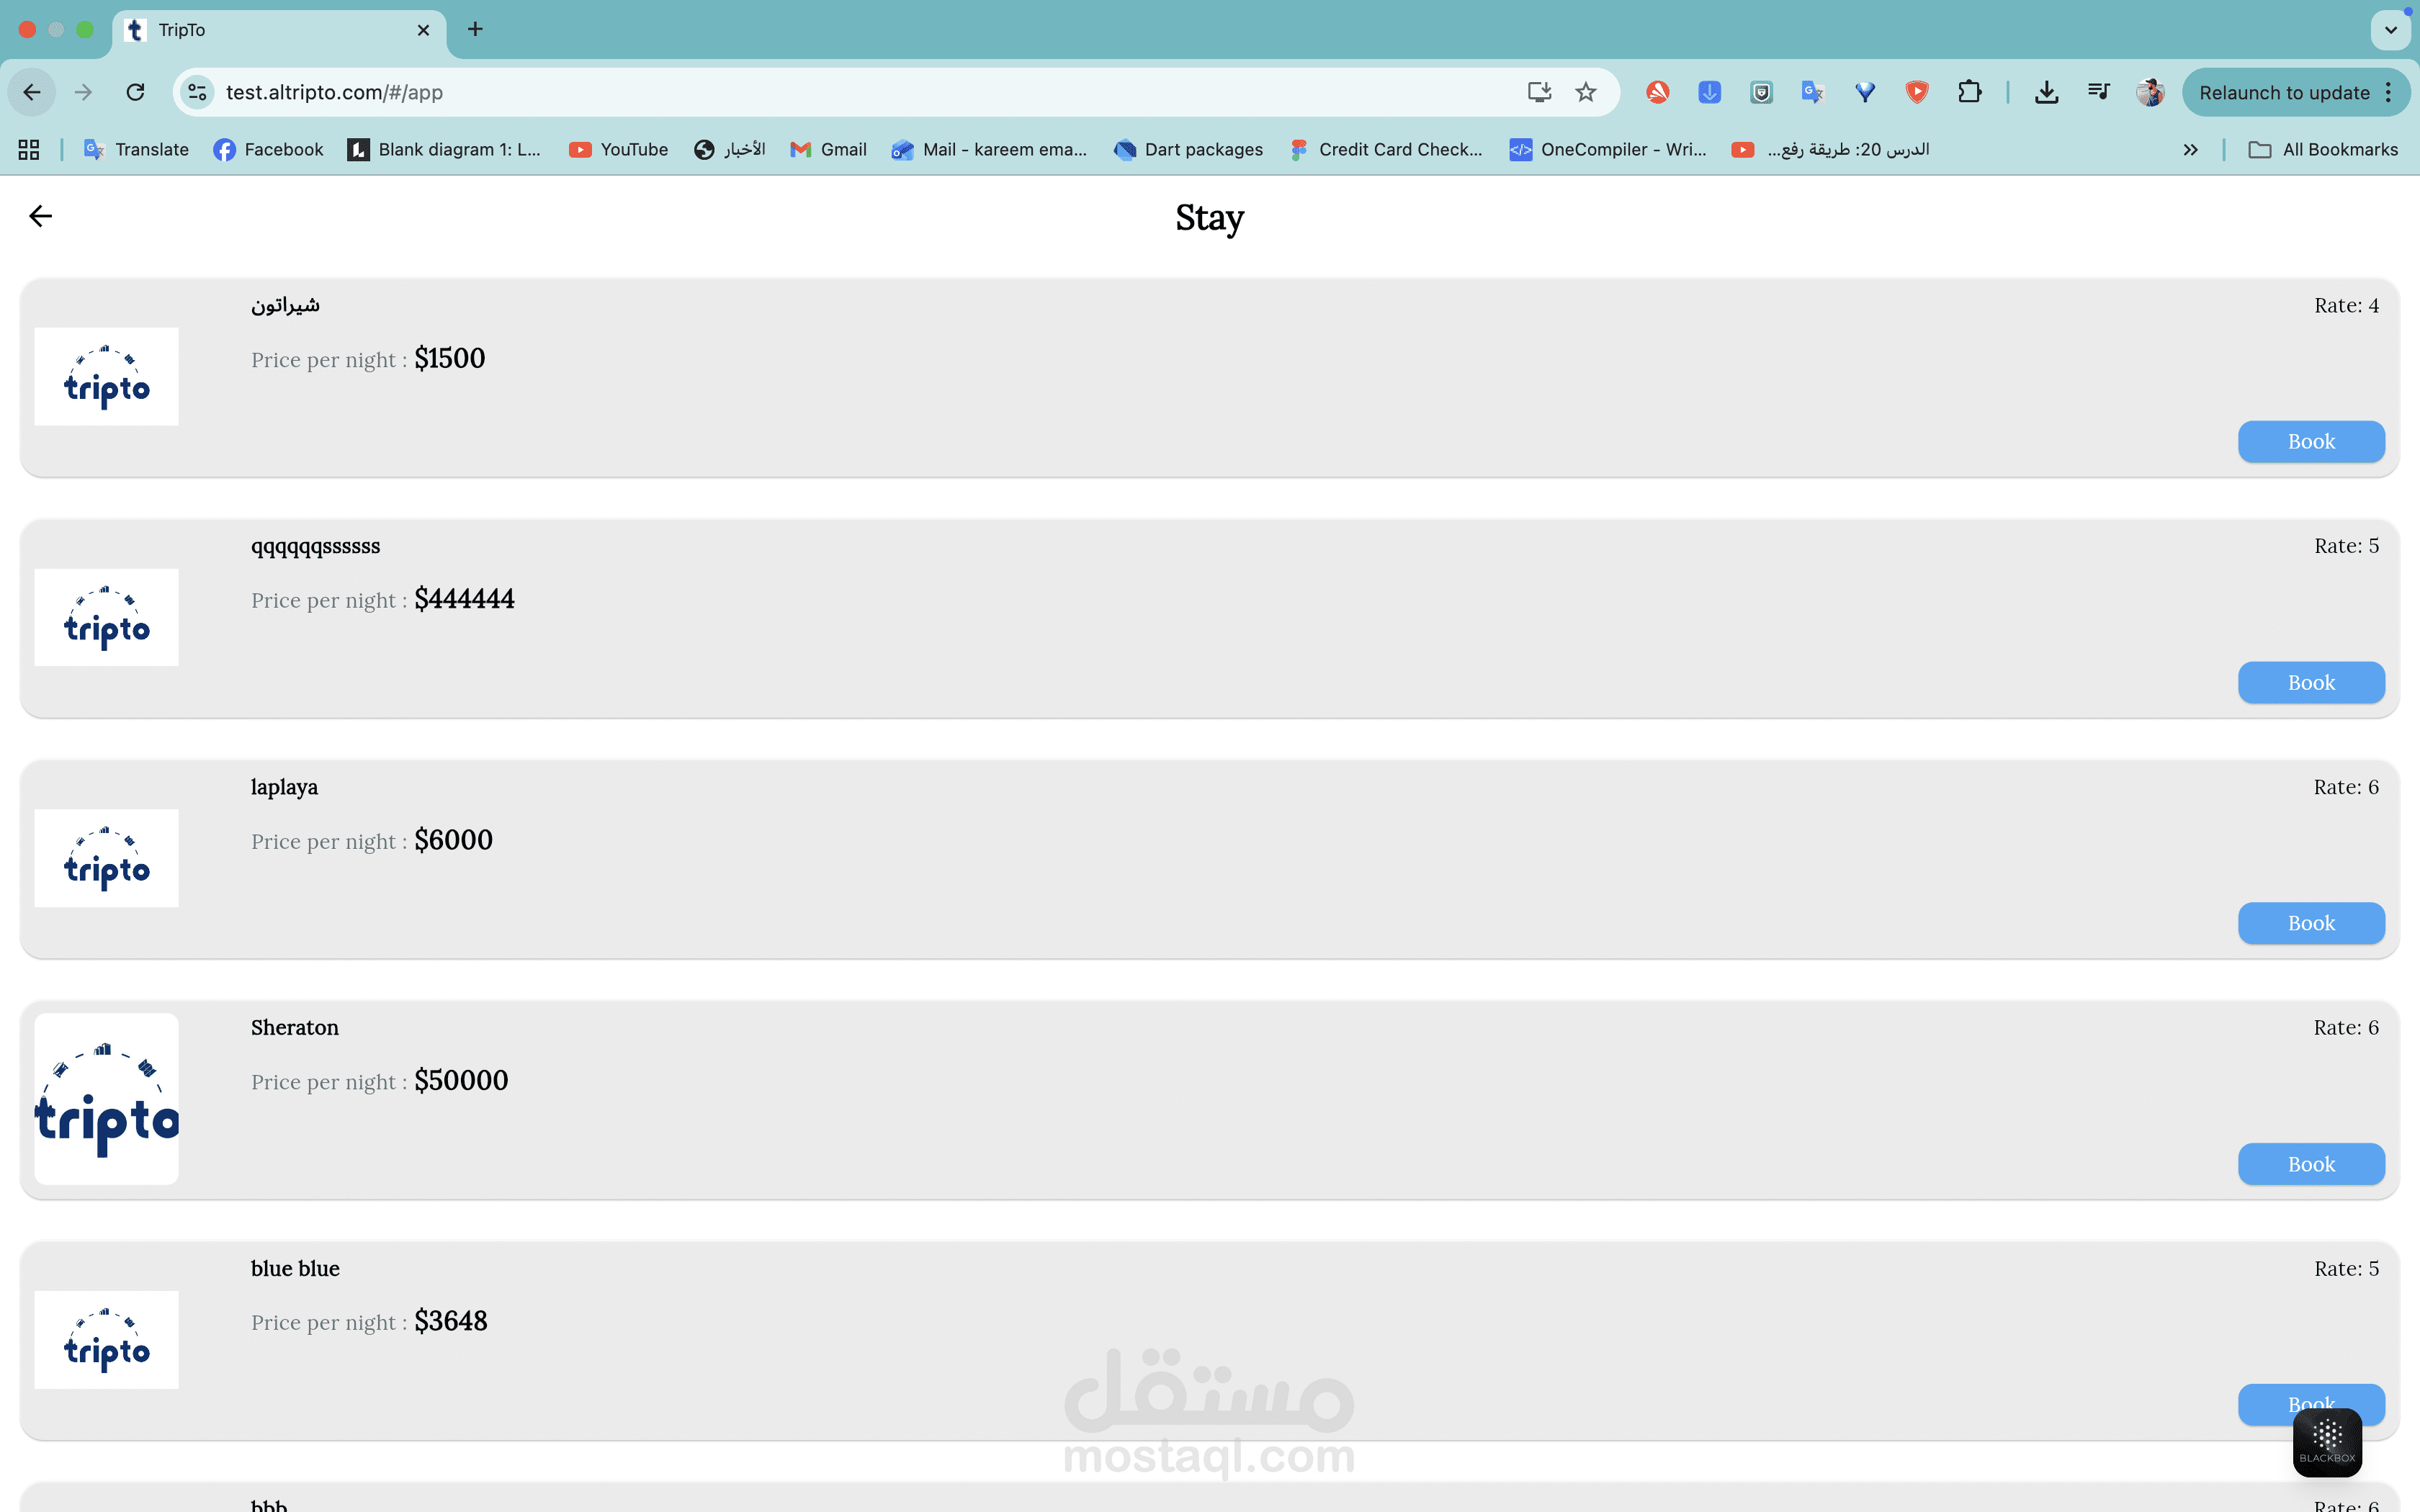Open a new tab with plus button

[475, 29]
